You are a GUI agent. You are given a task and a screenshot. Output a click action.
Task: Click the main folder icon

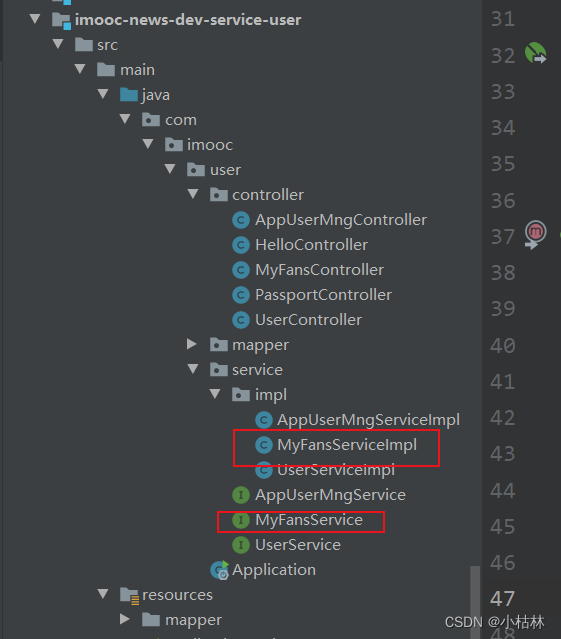pos(106,69)
